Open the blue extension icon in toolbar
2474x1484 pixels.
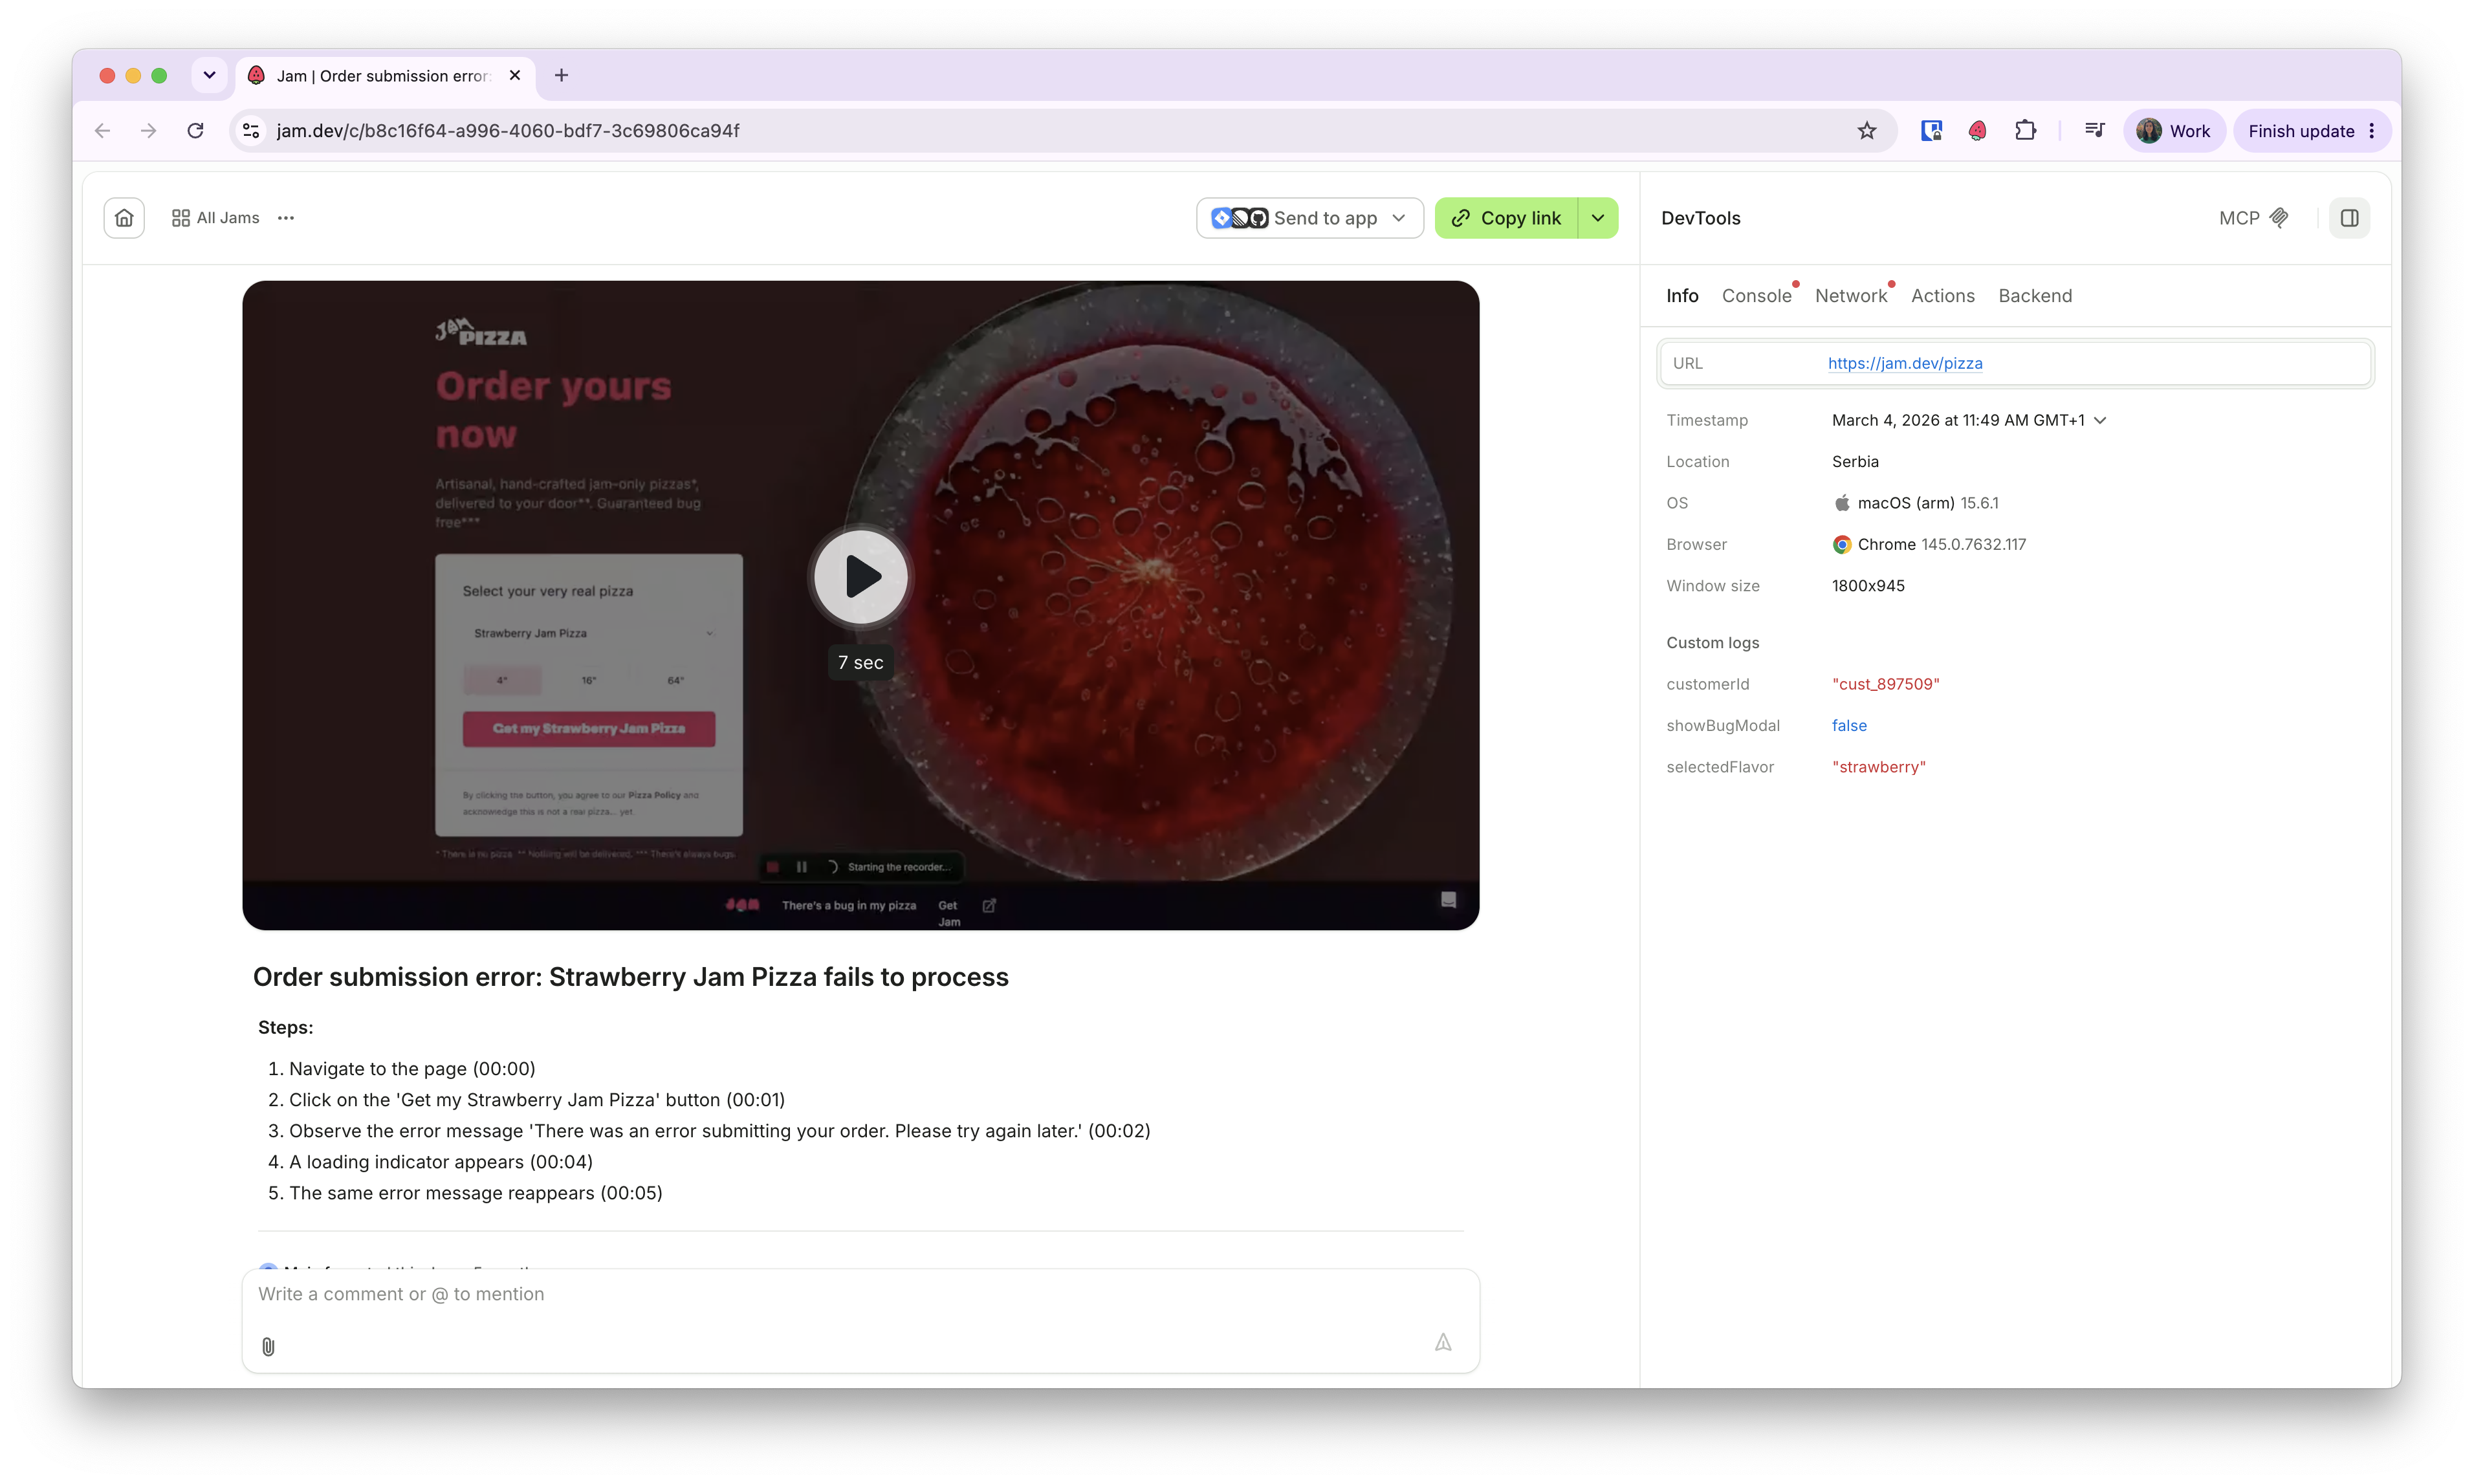tap(1931, 131)
